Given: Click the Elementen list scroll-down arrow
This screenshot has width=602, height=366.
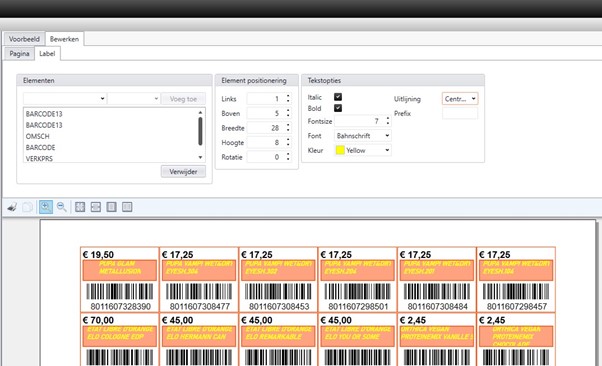Looking at the screenshot, I should tap(200, 157).
